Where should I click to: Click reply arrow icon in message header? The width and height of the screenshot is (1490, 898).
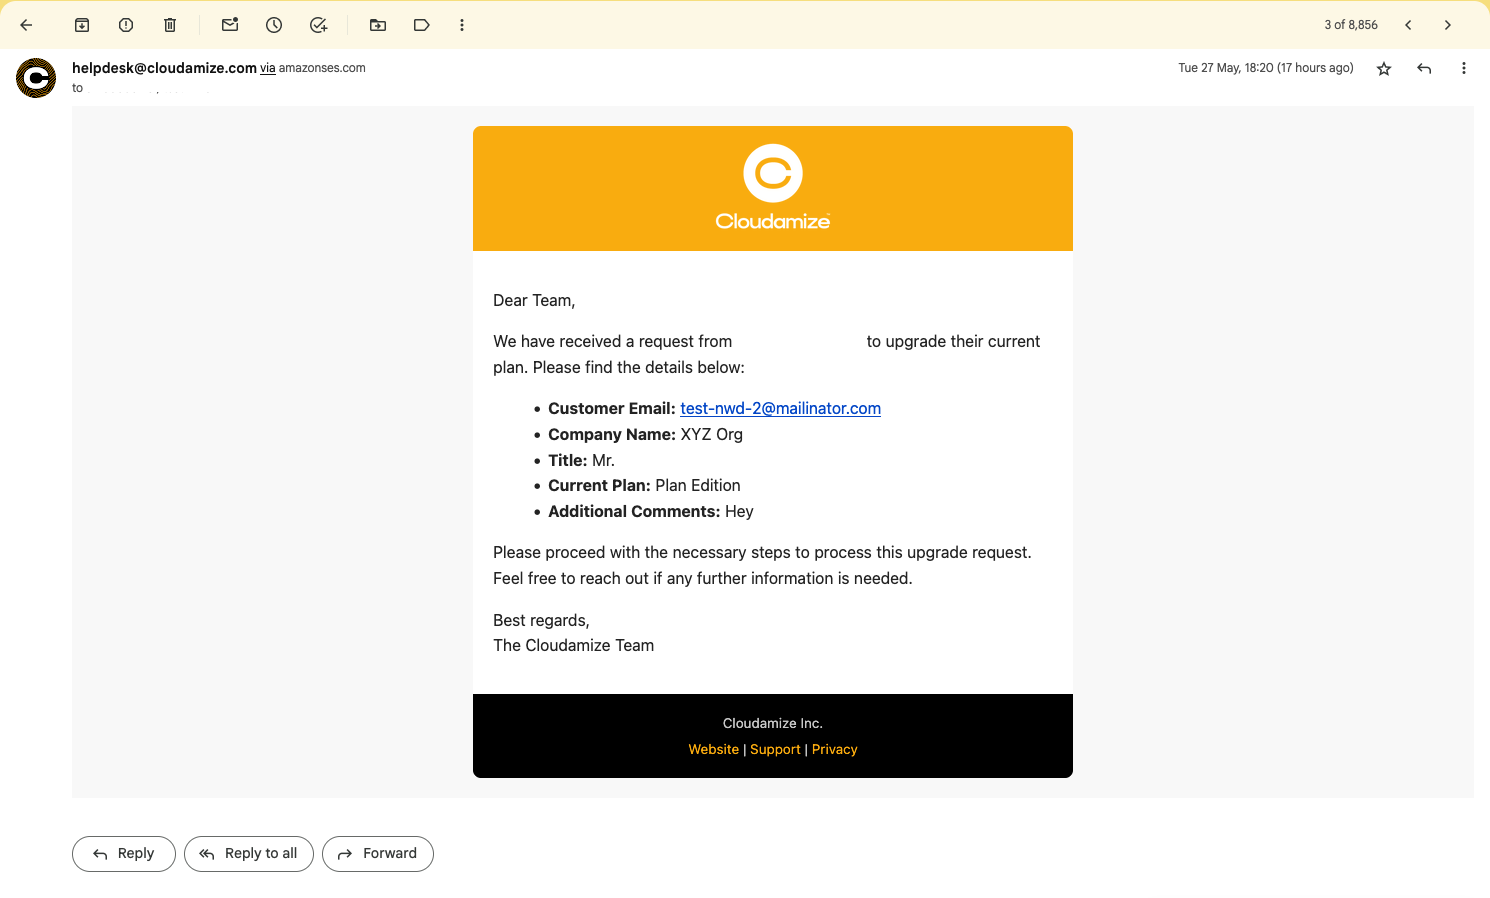click(x=1424, y=68)
